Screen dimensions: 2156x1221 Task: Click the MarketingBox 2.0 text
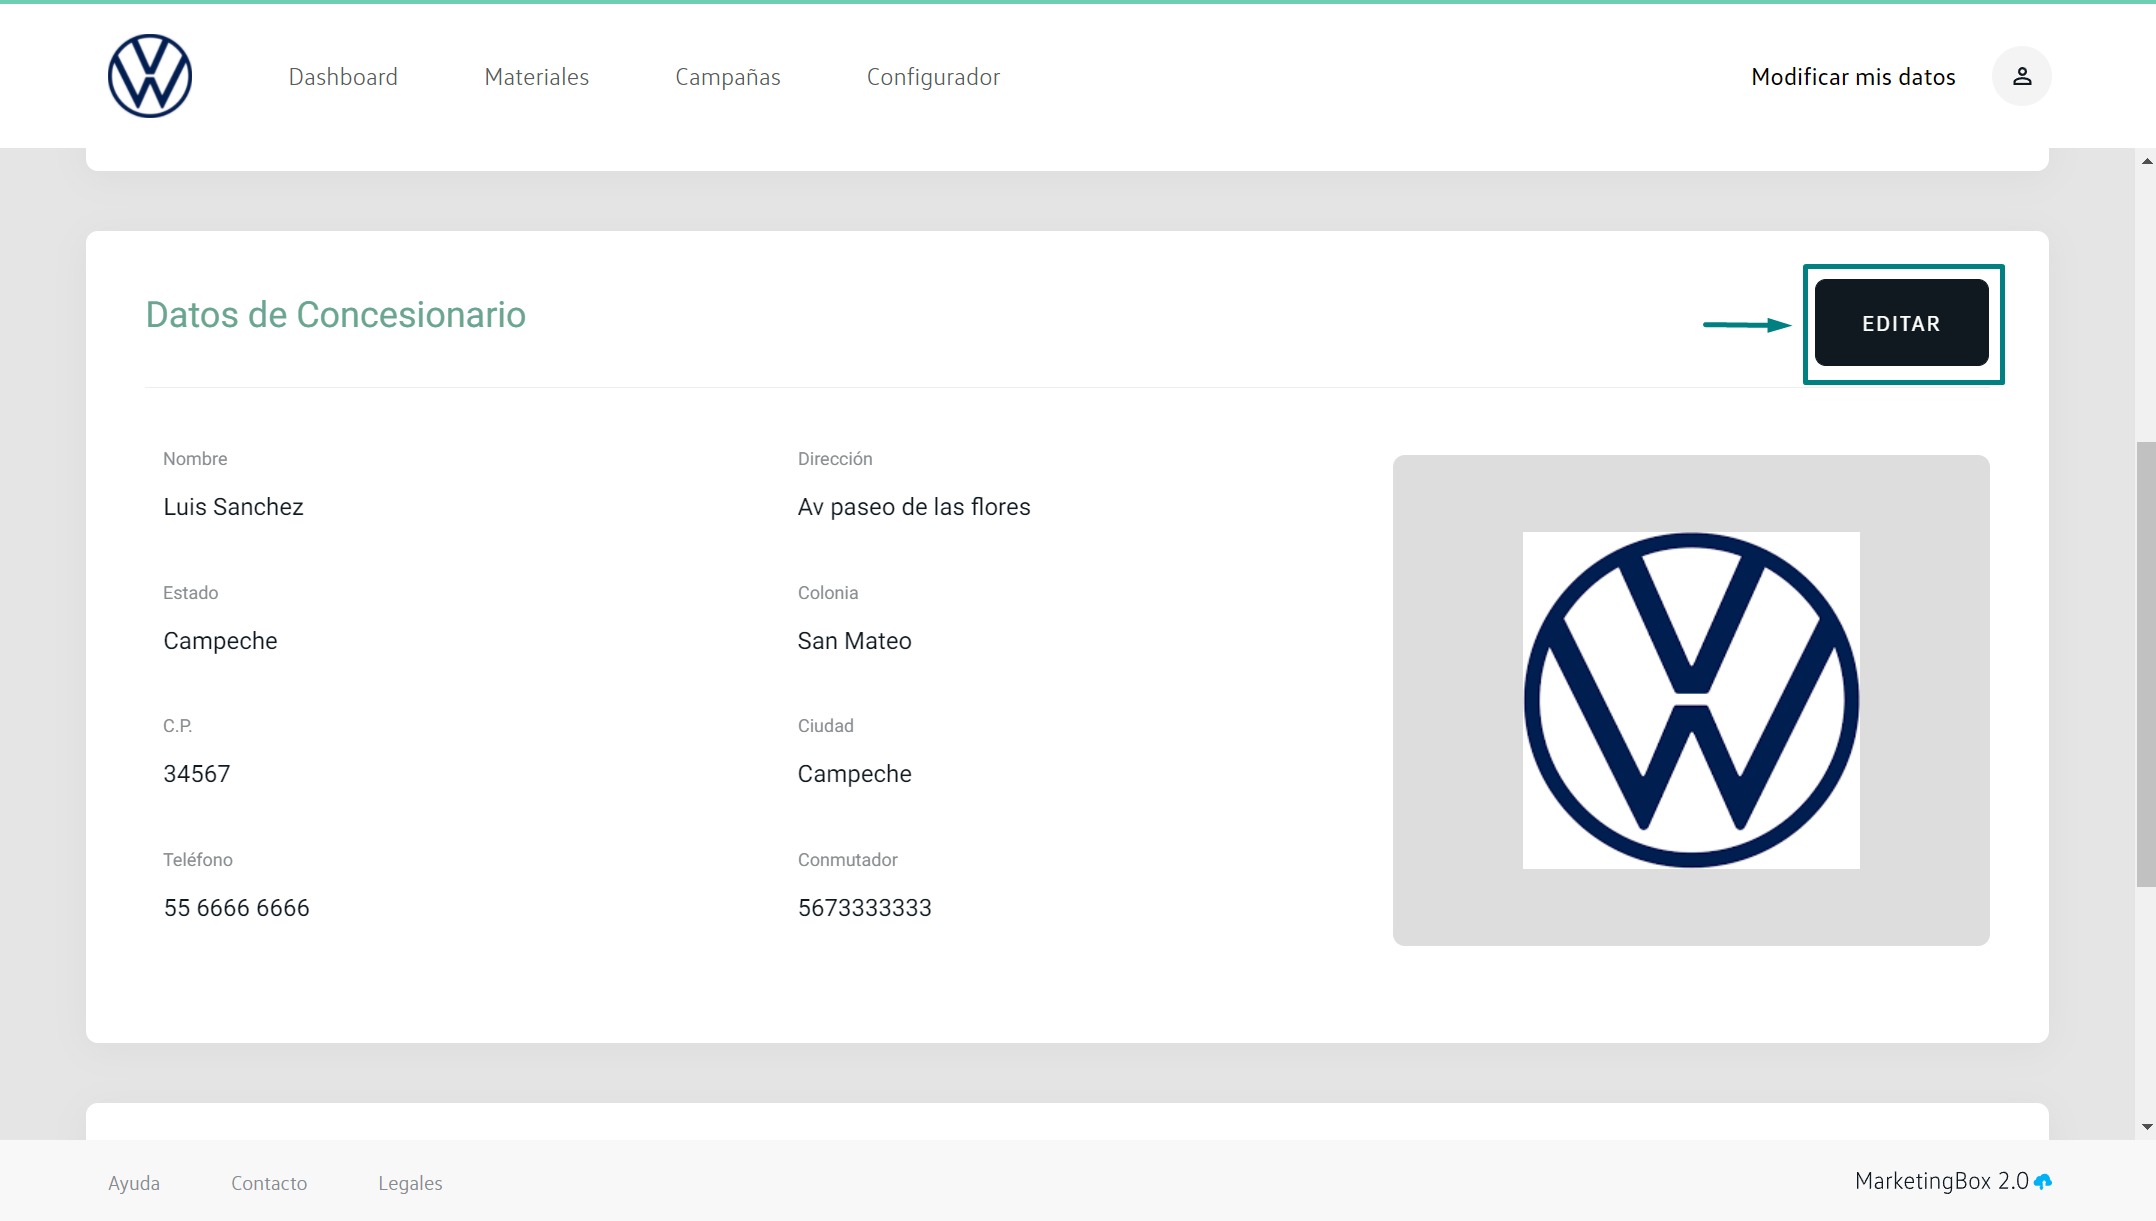tap(1941, 1181)
